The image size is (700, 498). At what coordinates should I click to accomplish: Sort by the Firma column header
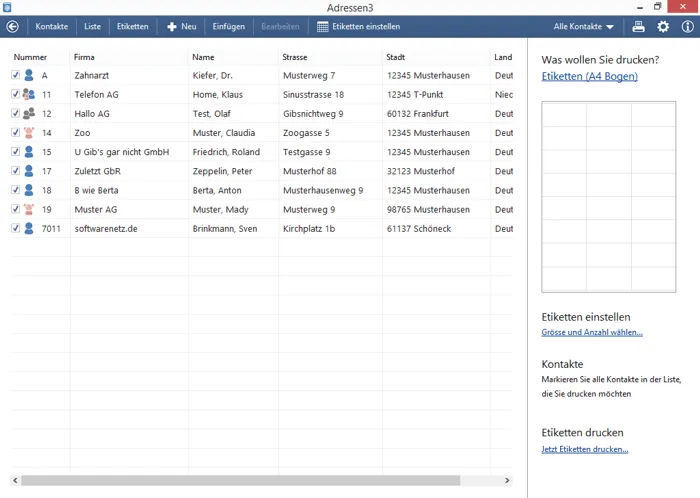click(x=84, y=57)
